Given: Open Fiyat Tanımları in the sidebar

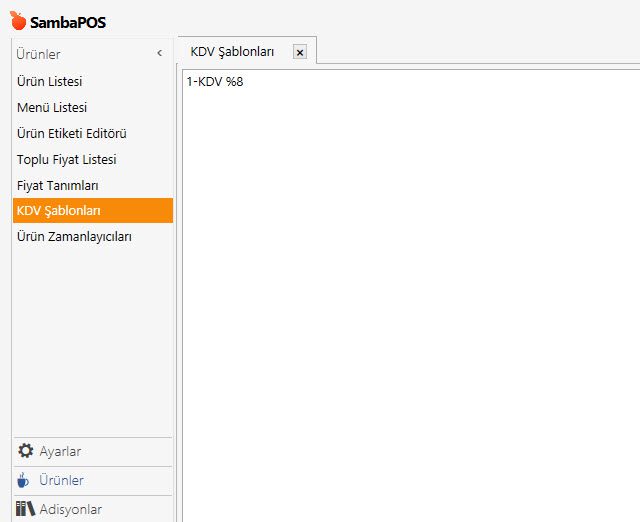Looking at the screenshot, I should 57,185.
